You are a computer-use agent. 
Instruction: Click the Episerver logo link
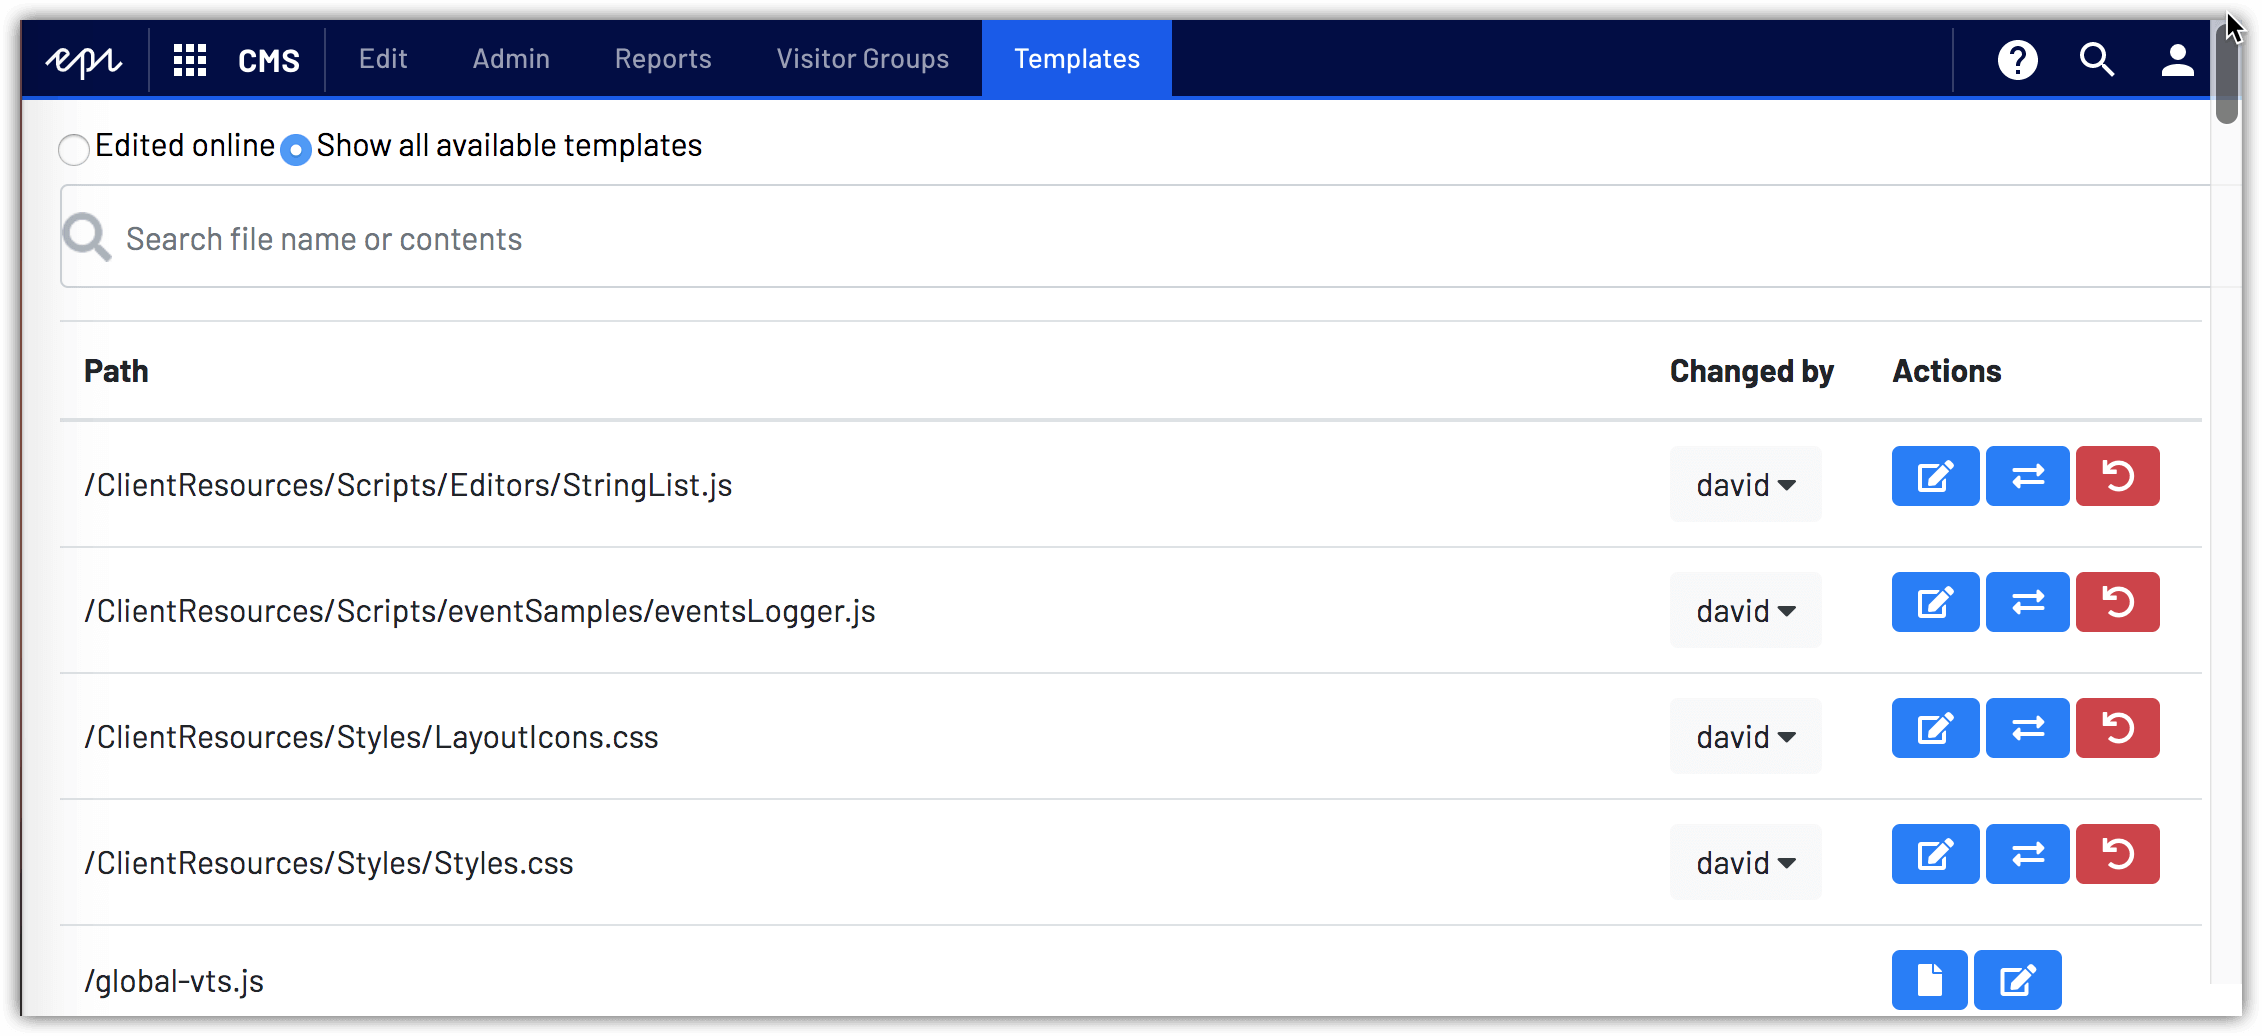(84, 60)
